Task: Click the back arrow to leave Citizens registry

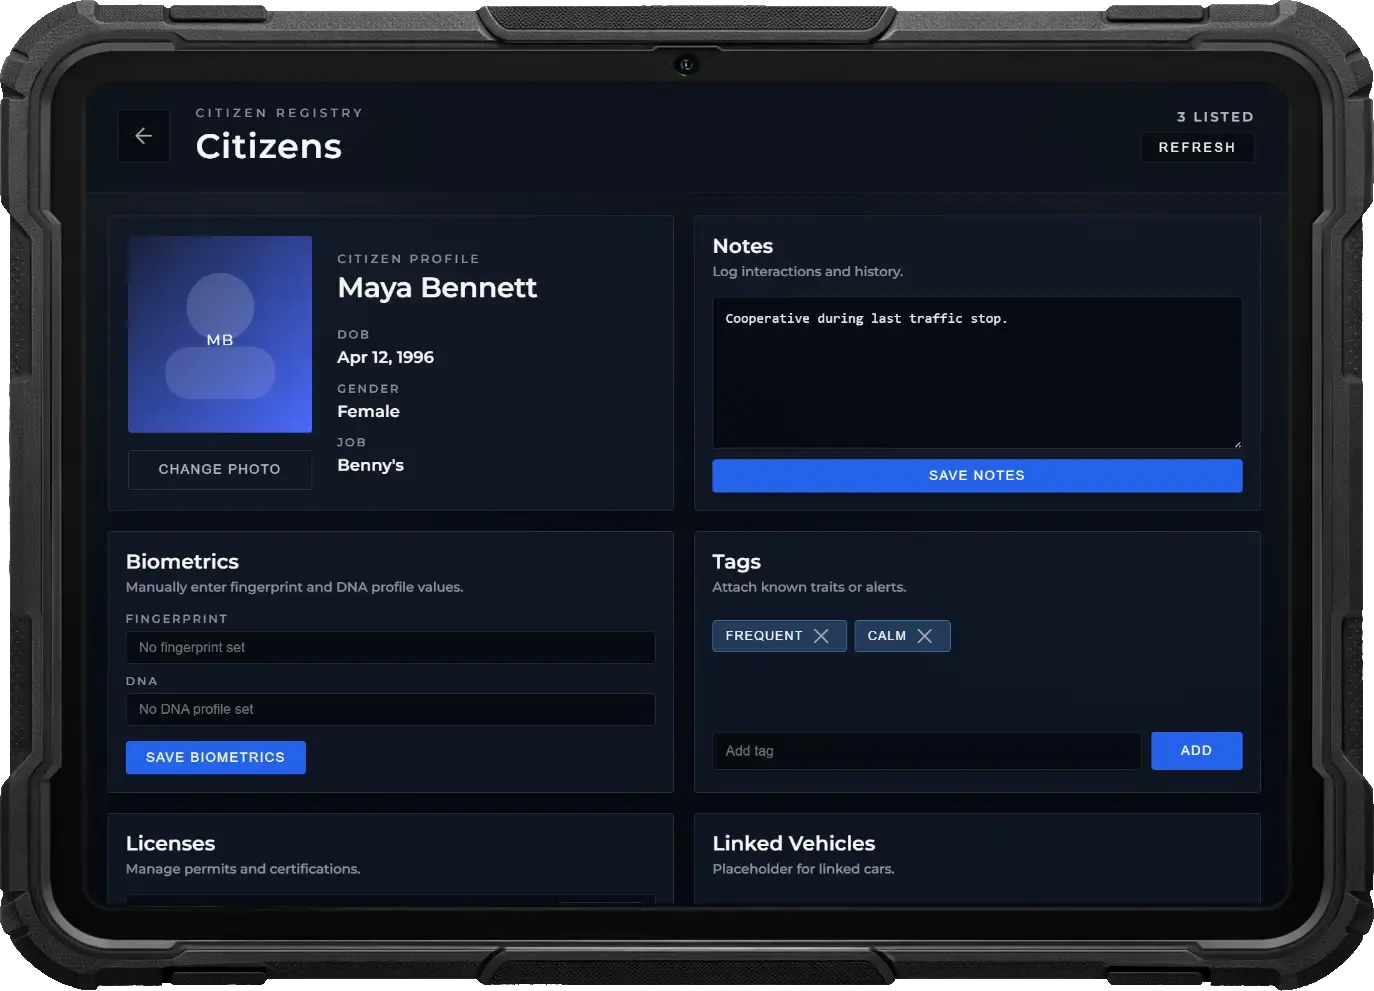Action: (143, 135)
